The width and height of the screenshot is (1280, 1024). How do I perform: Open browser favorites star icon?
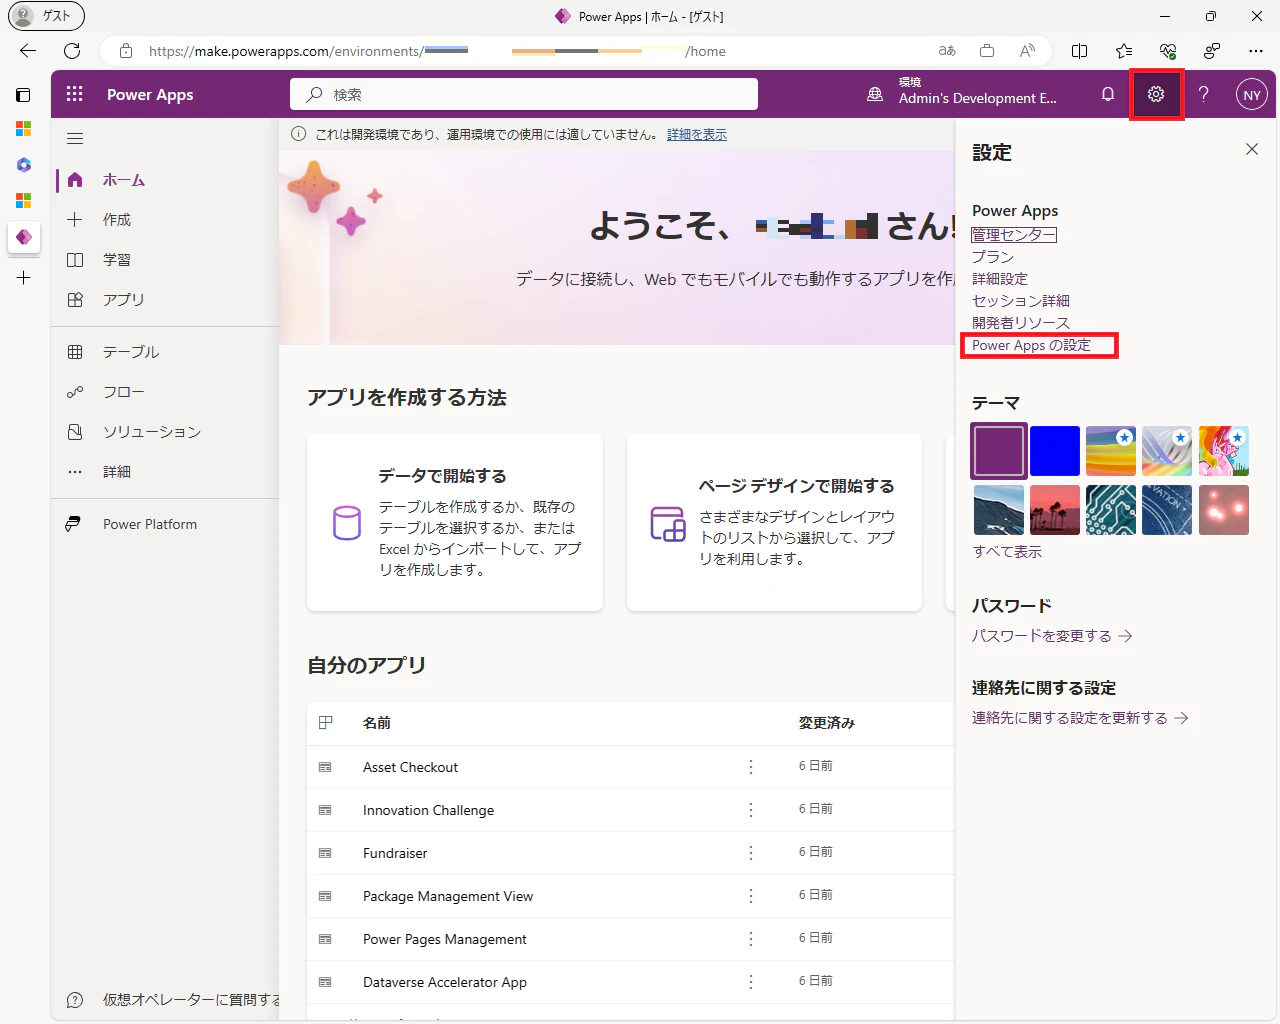point(1124,51)
